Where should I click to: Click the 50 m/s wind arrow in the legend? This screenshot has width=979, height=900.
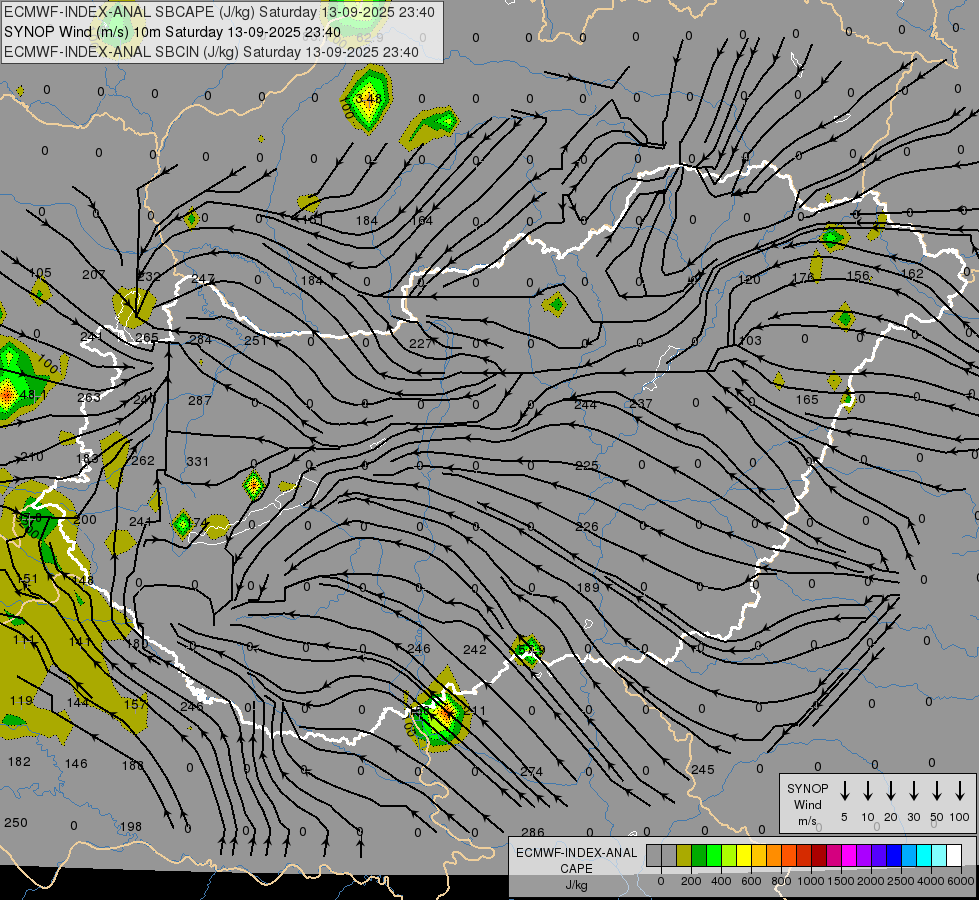[937, 791]
